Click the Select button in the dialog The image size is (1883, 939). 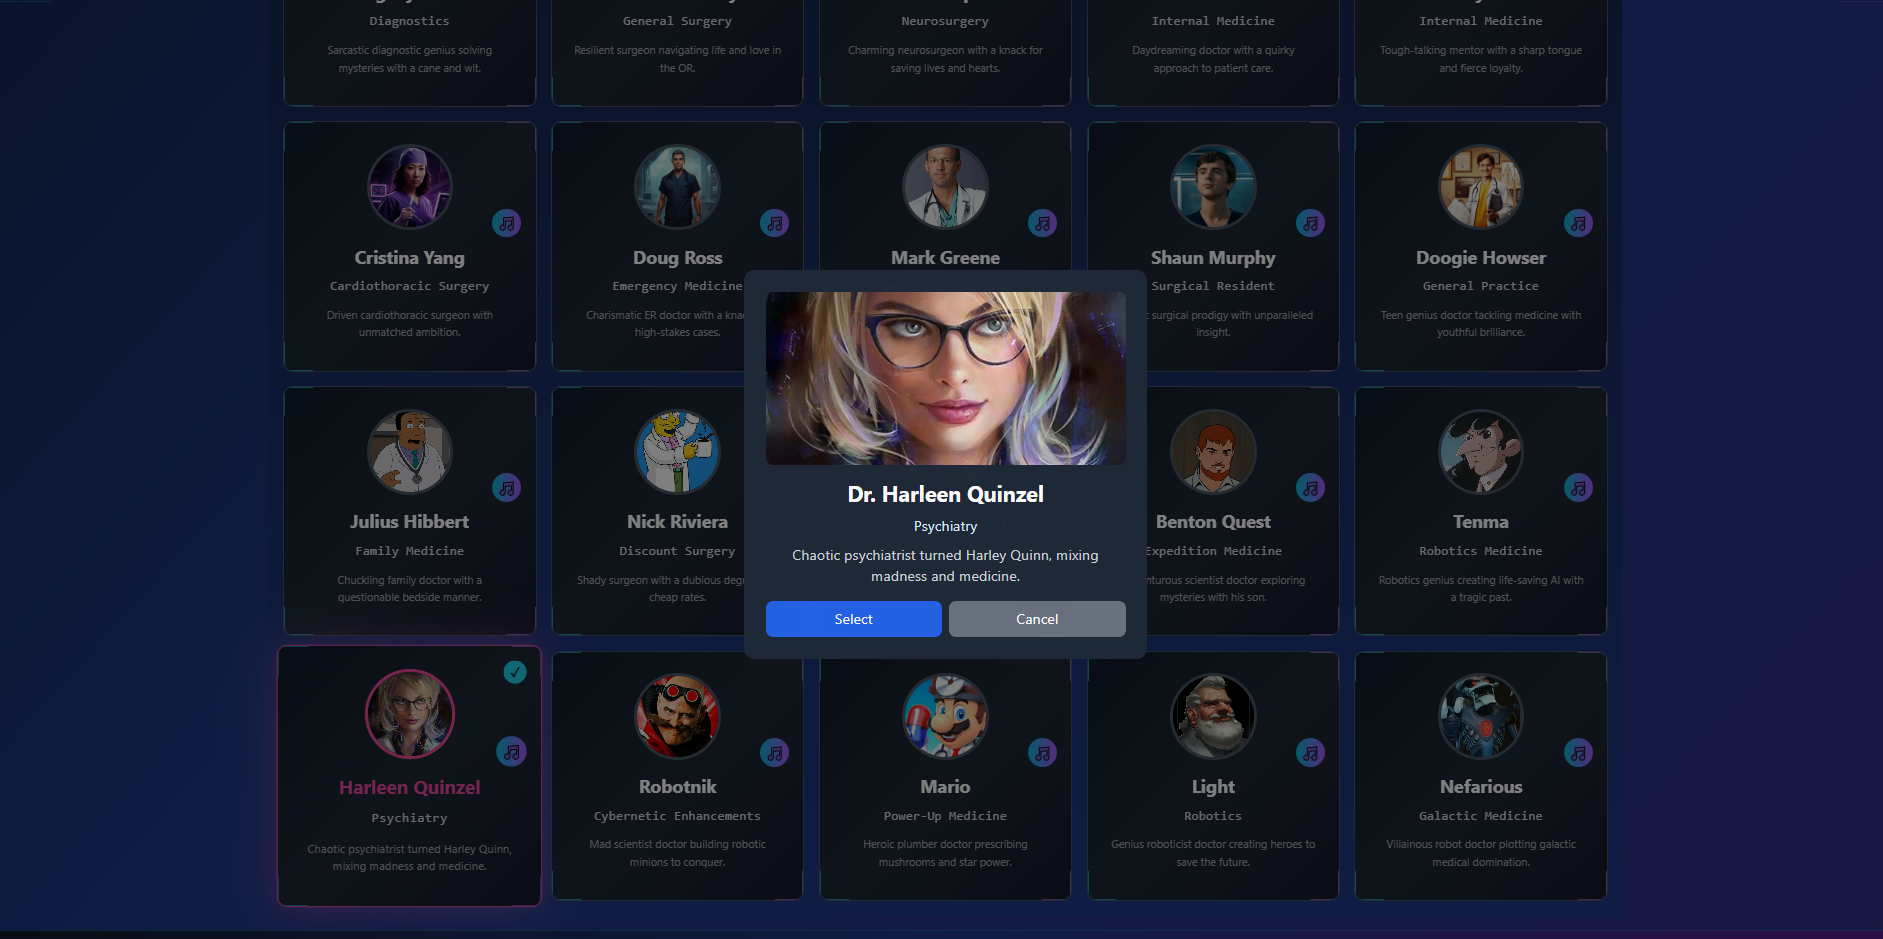click(853, 619)
